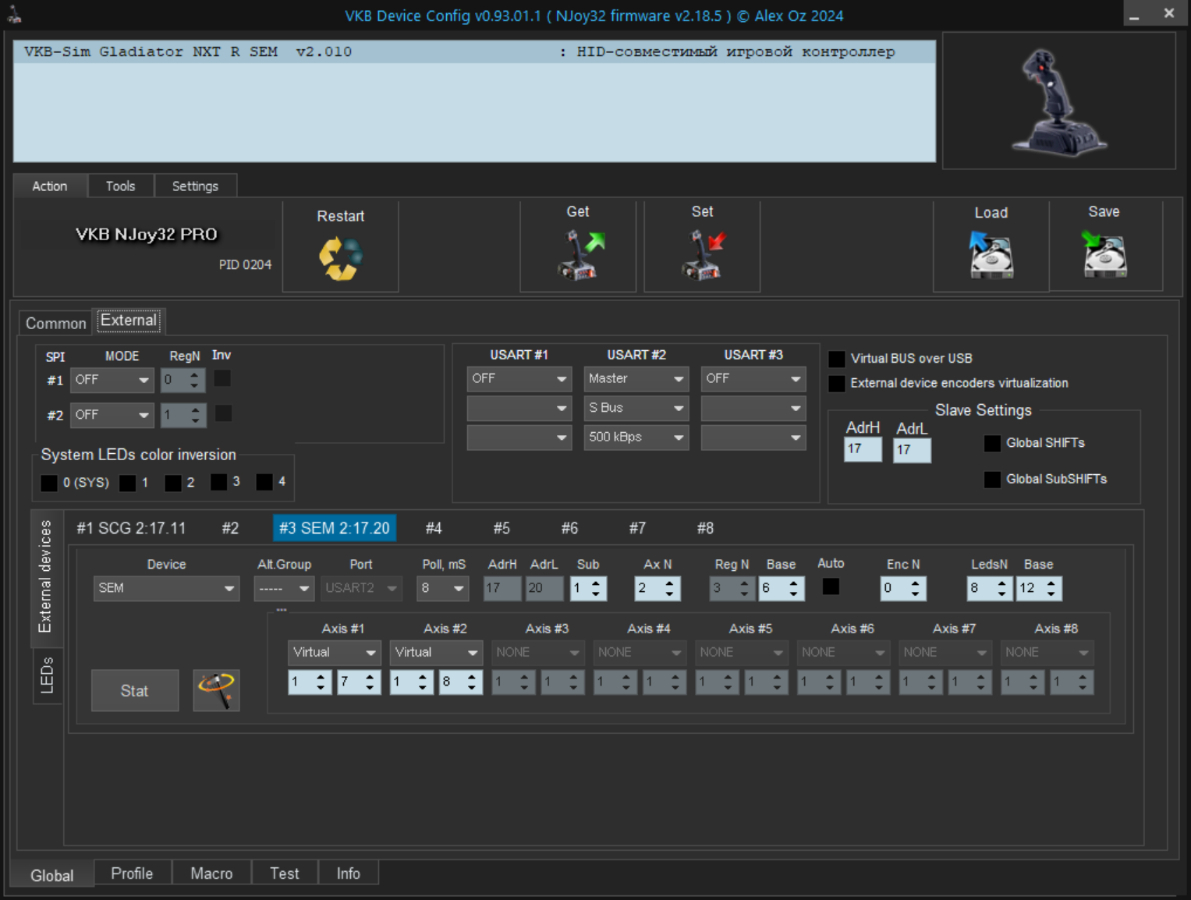This screenshot has width=1191, height=900.
Task: Toggle Global SubSHIFTs checkbox
Action: point(992,479)
